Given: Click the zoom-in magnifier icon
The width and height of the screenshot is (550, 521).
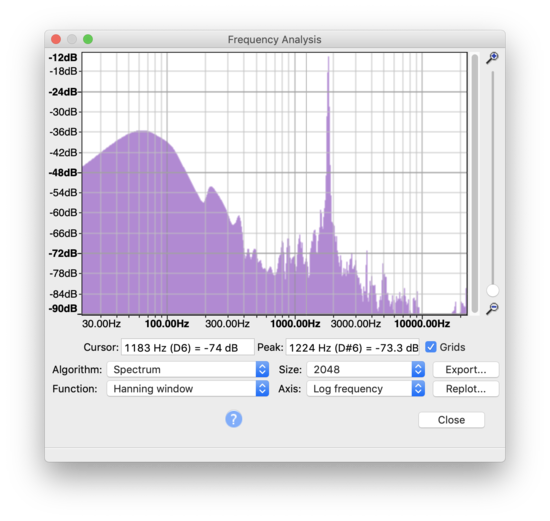Looking at the screenshot, I should click(x=492, y=58).
